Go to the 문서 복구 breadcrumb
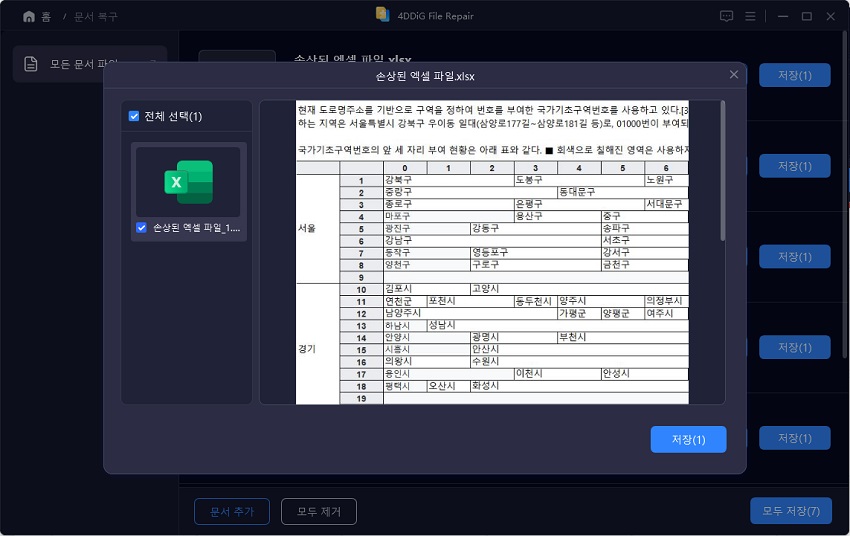 (95, 17)
